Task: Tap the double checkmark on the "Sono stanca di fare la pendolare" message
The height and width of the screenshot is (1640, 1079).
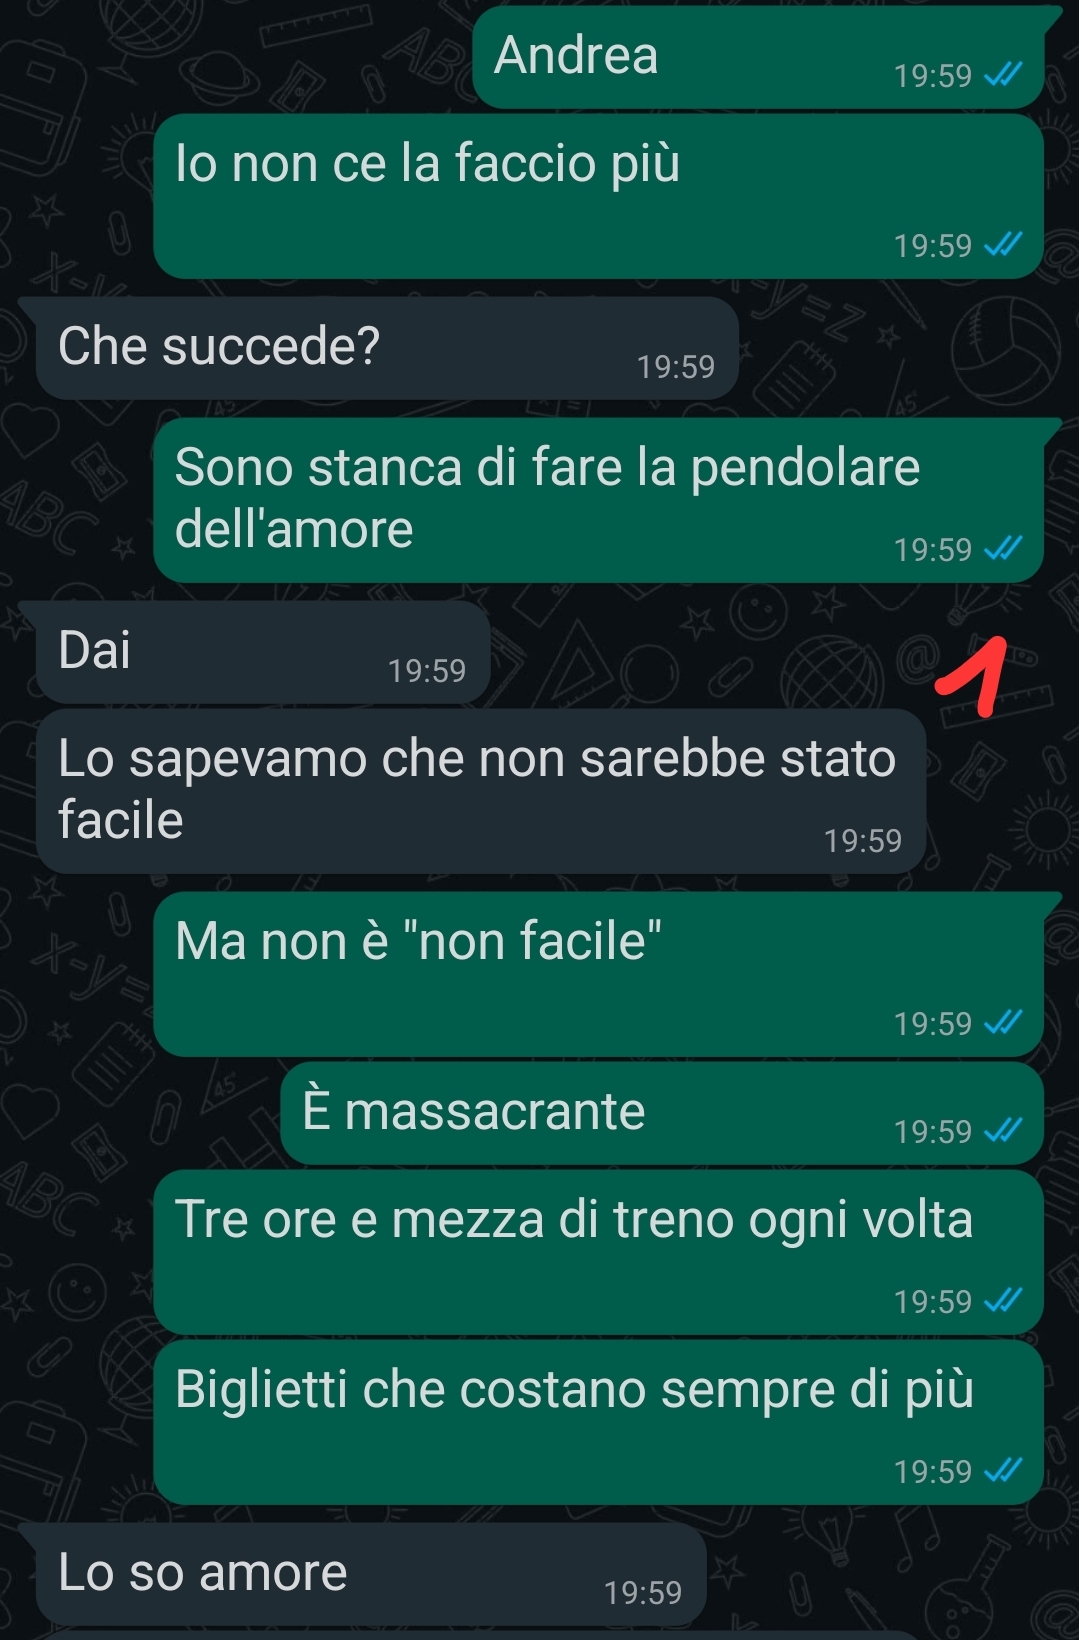Action: [x=1003, y=549]
